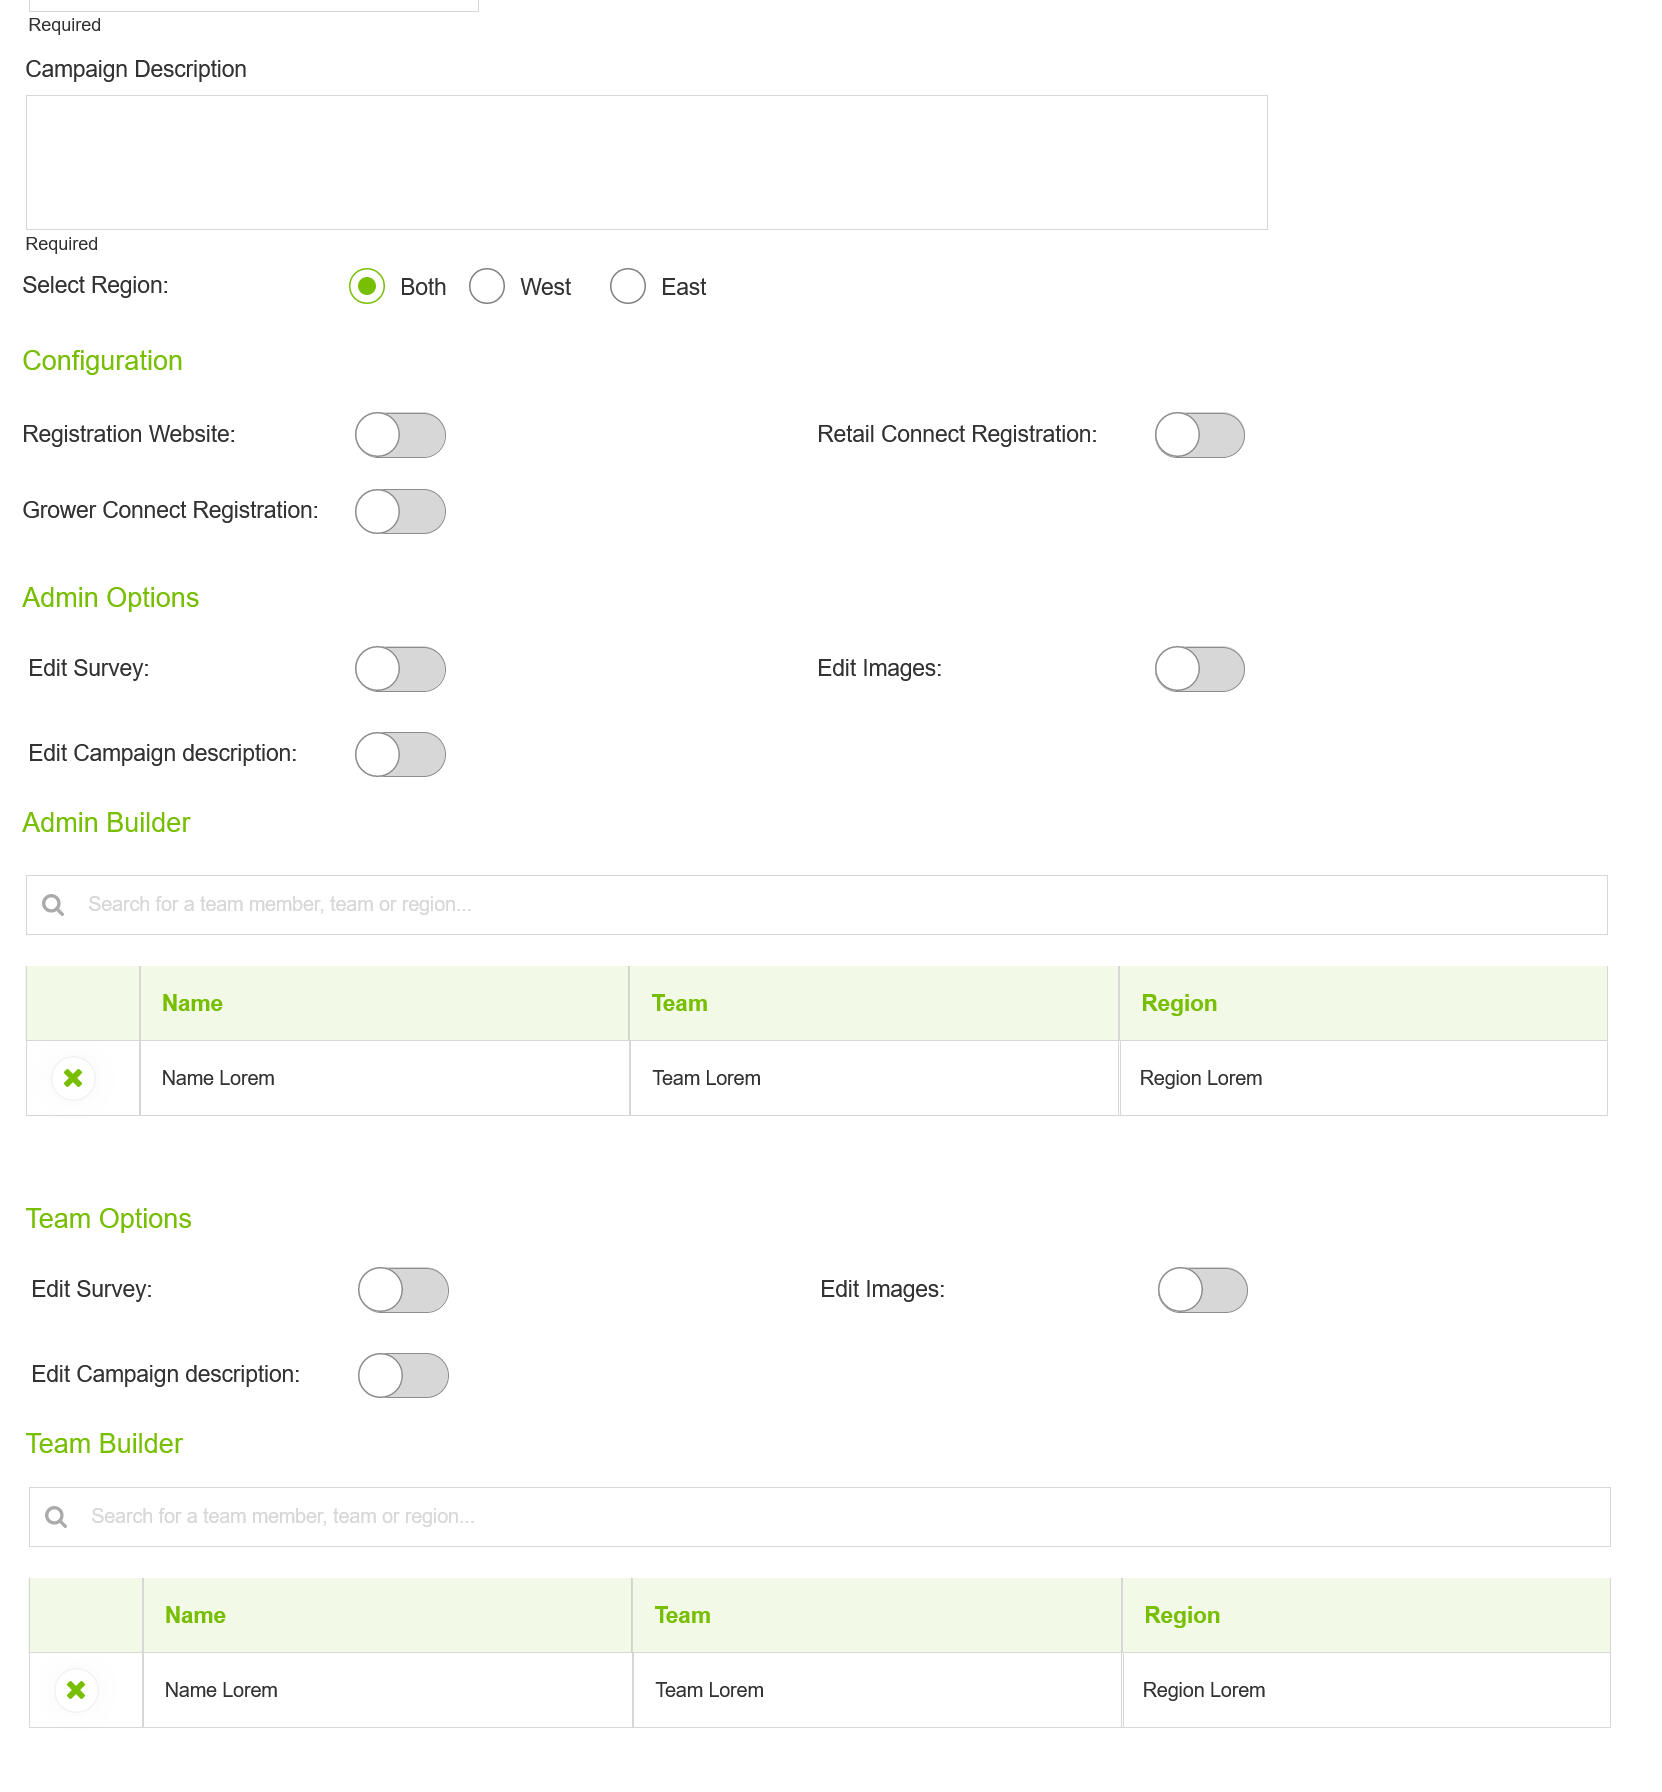Click into the Campaign Description text area
Image resolution: width=1662 pixels, height=1792 pixels.
(646, 162)
